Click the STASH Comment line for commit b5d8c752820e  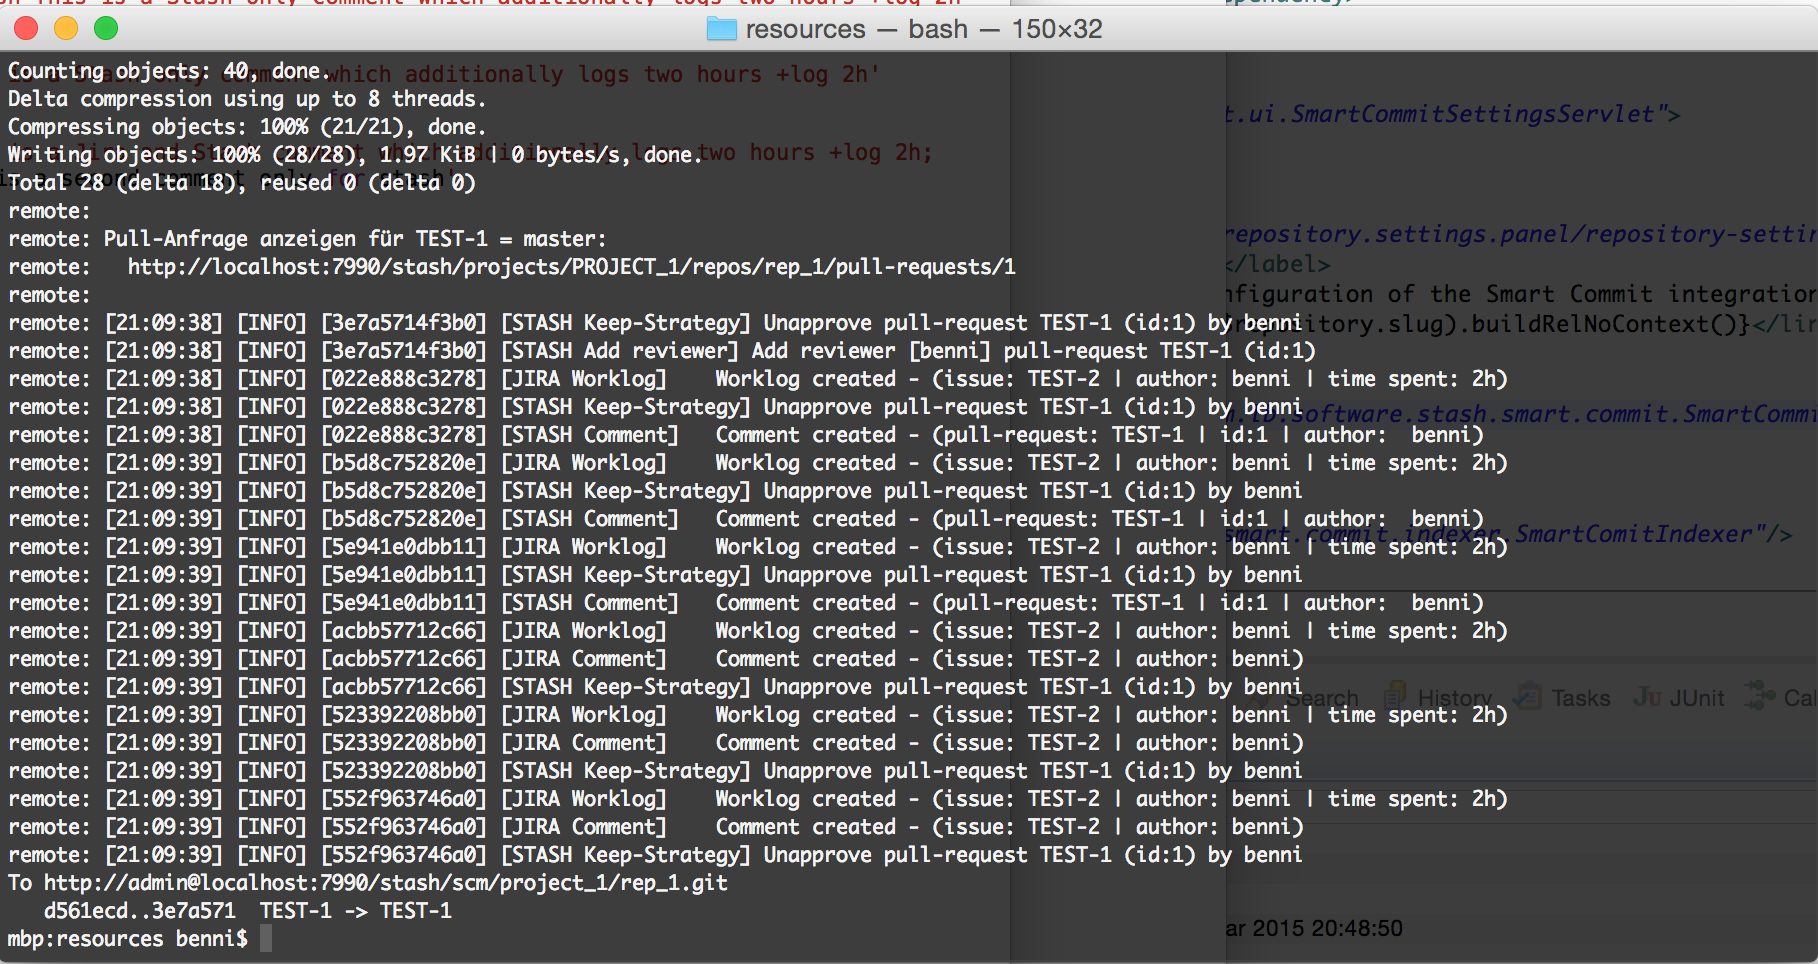(746, 519)
